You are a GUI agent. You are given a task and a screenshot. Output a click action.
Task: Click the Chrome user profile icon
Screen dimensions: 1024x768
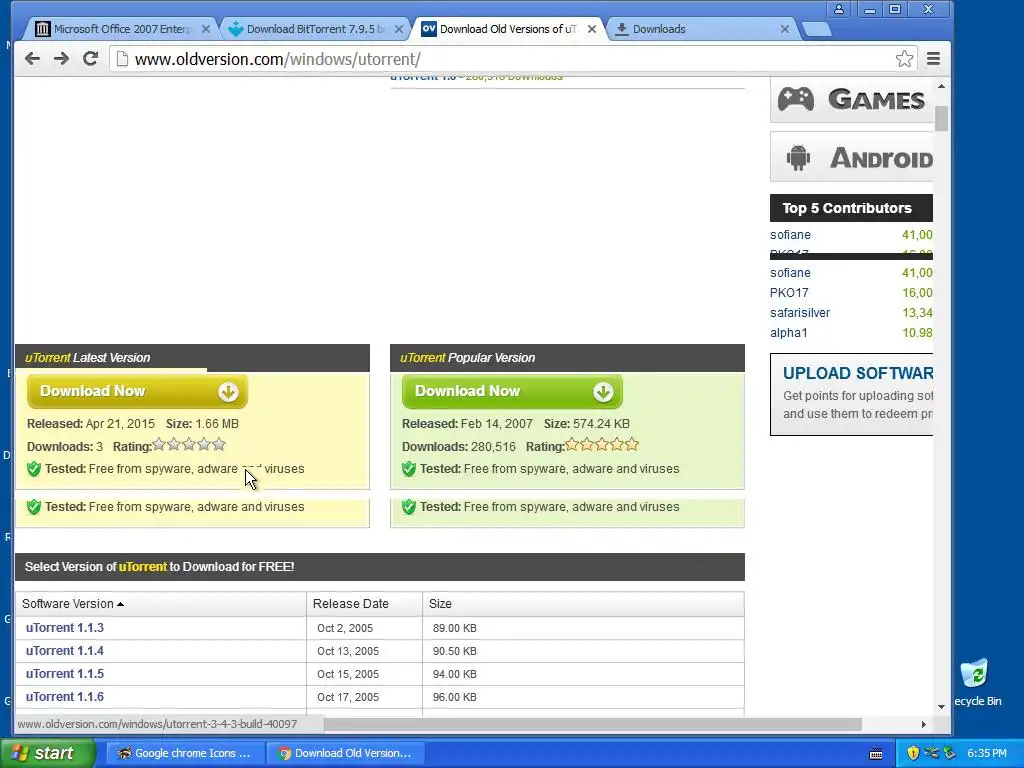839,9
